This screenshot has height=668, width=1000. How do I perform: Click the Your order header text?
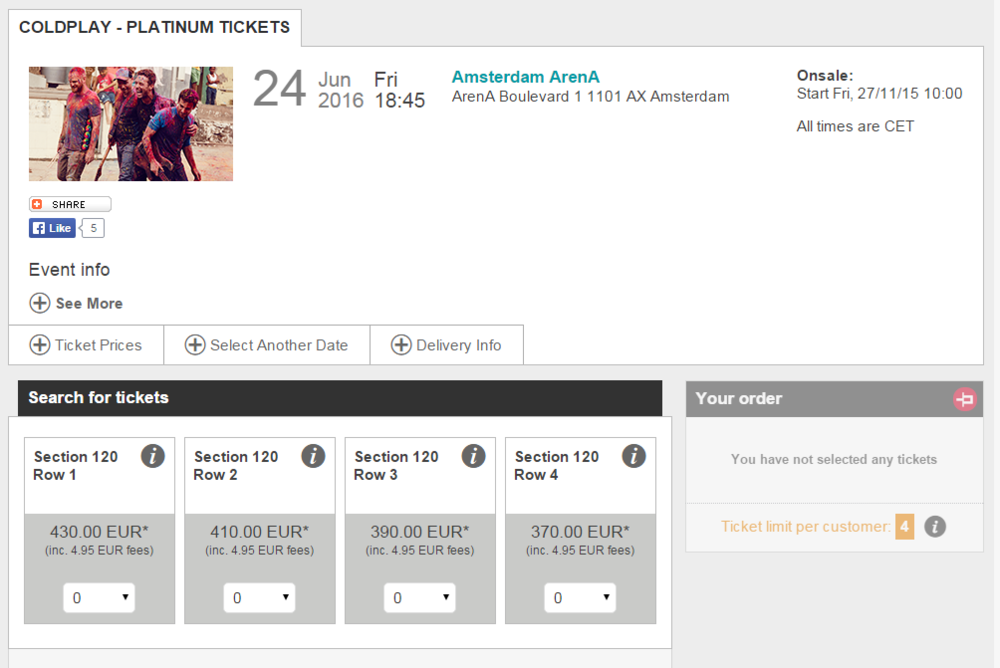click(739, 399)
